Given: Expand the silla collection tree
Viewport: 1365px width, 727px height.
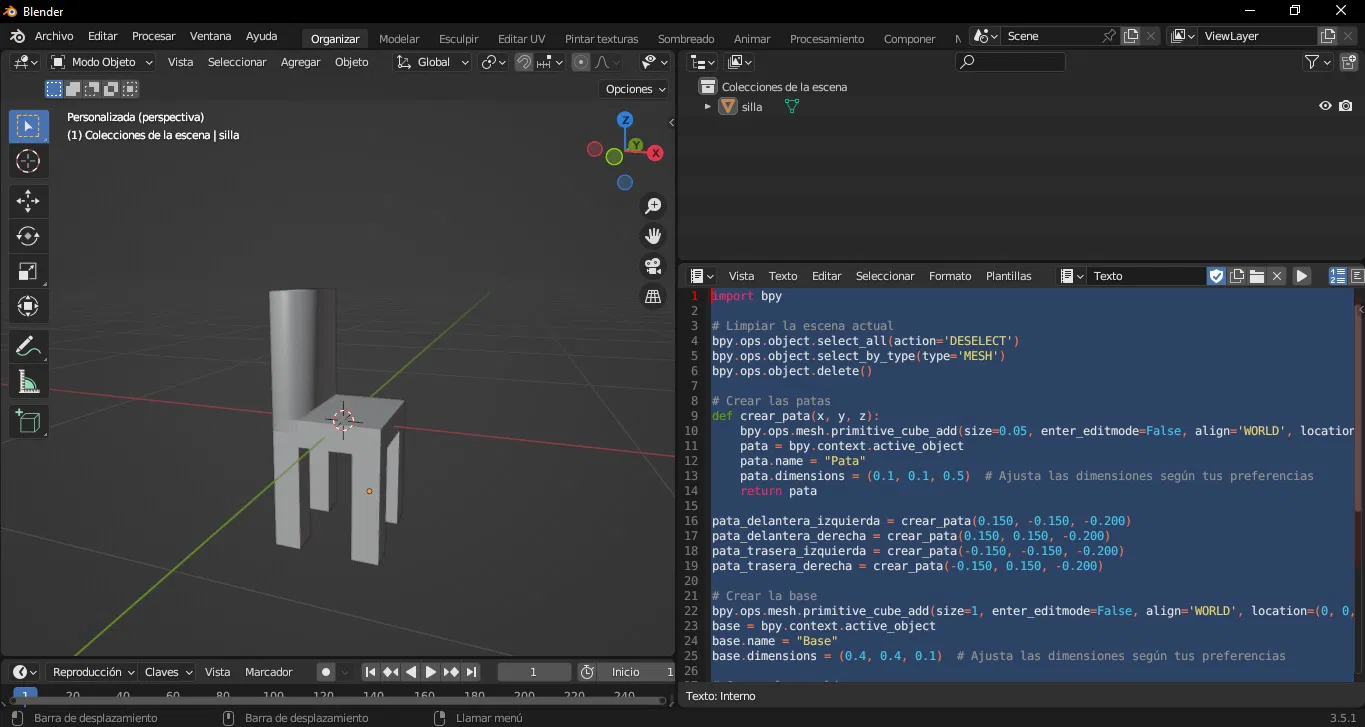Looking at the screenshot, I should click(x=708, y=106).
